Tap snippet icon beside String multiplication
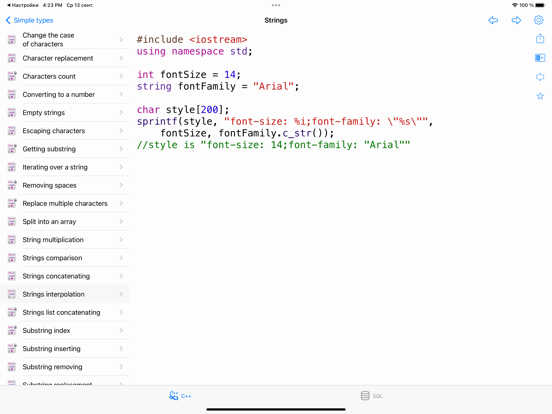552x414 pixels. coord(12,240)
